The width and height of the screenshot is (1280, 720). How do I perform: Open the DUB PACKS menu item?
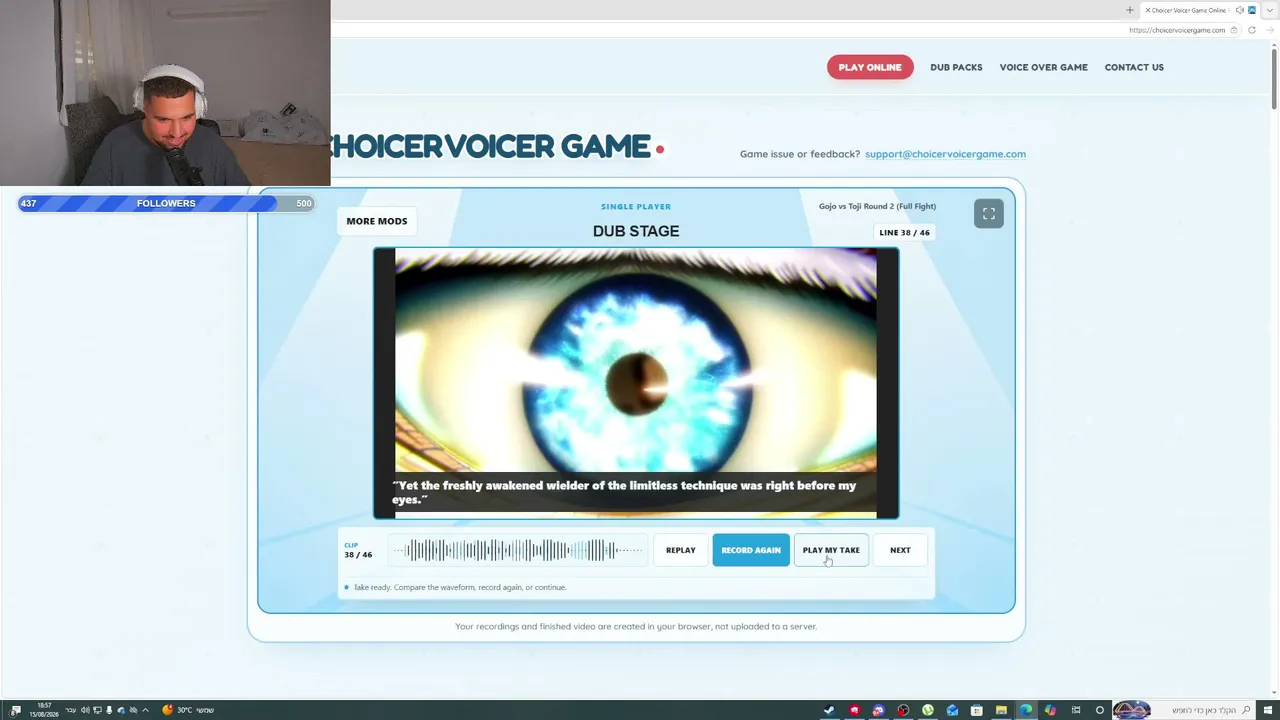pyautogui.click(x=956, y=67)
